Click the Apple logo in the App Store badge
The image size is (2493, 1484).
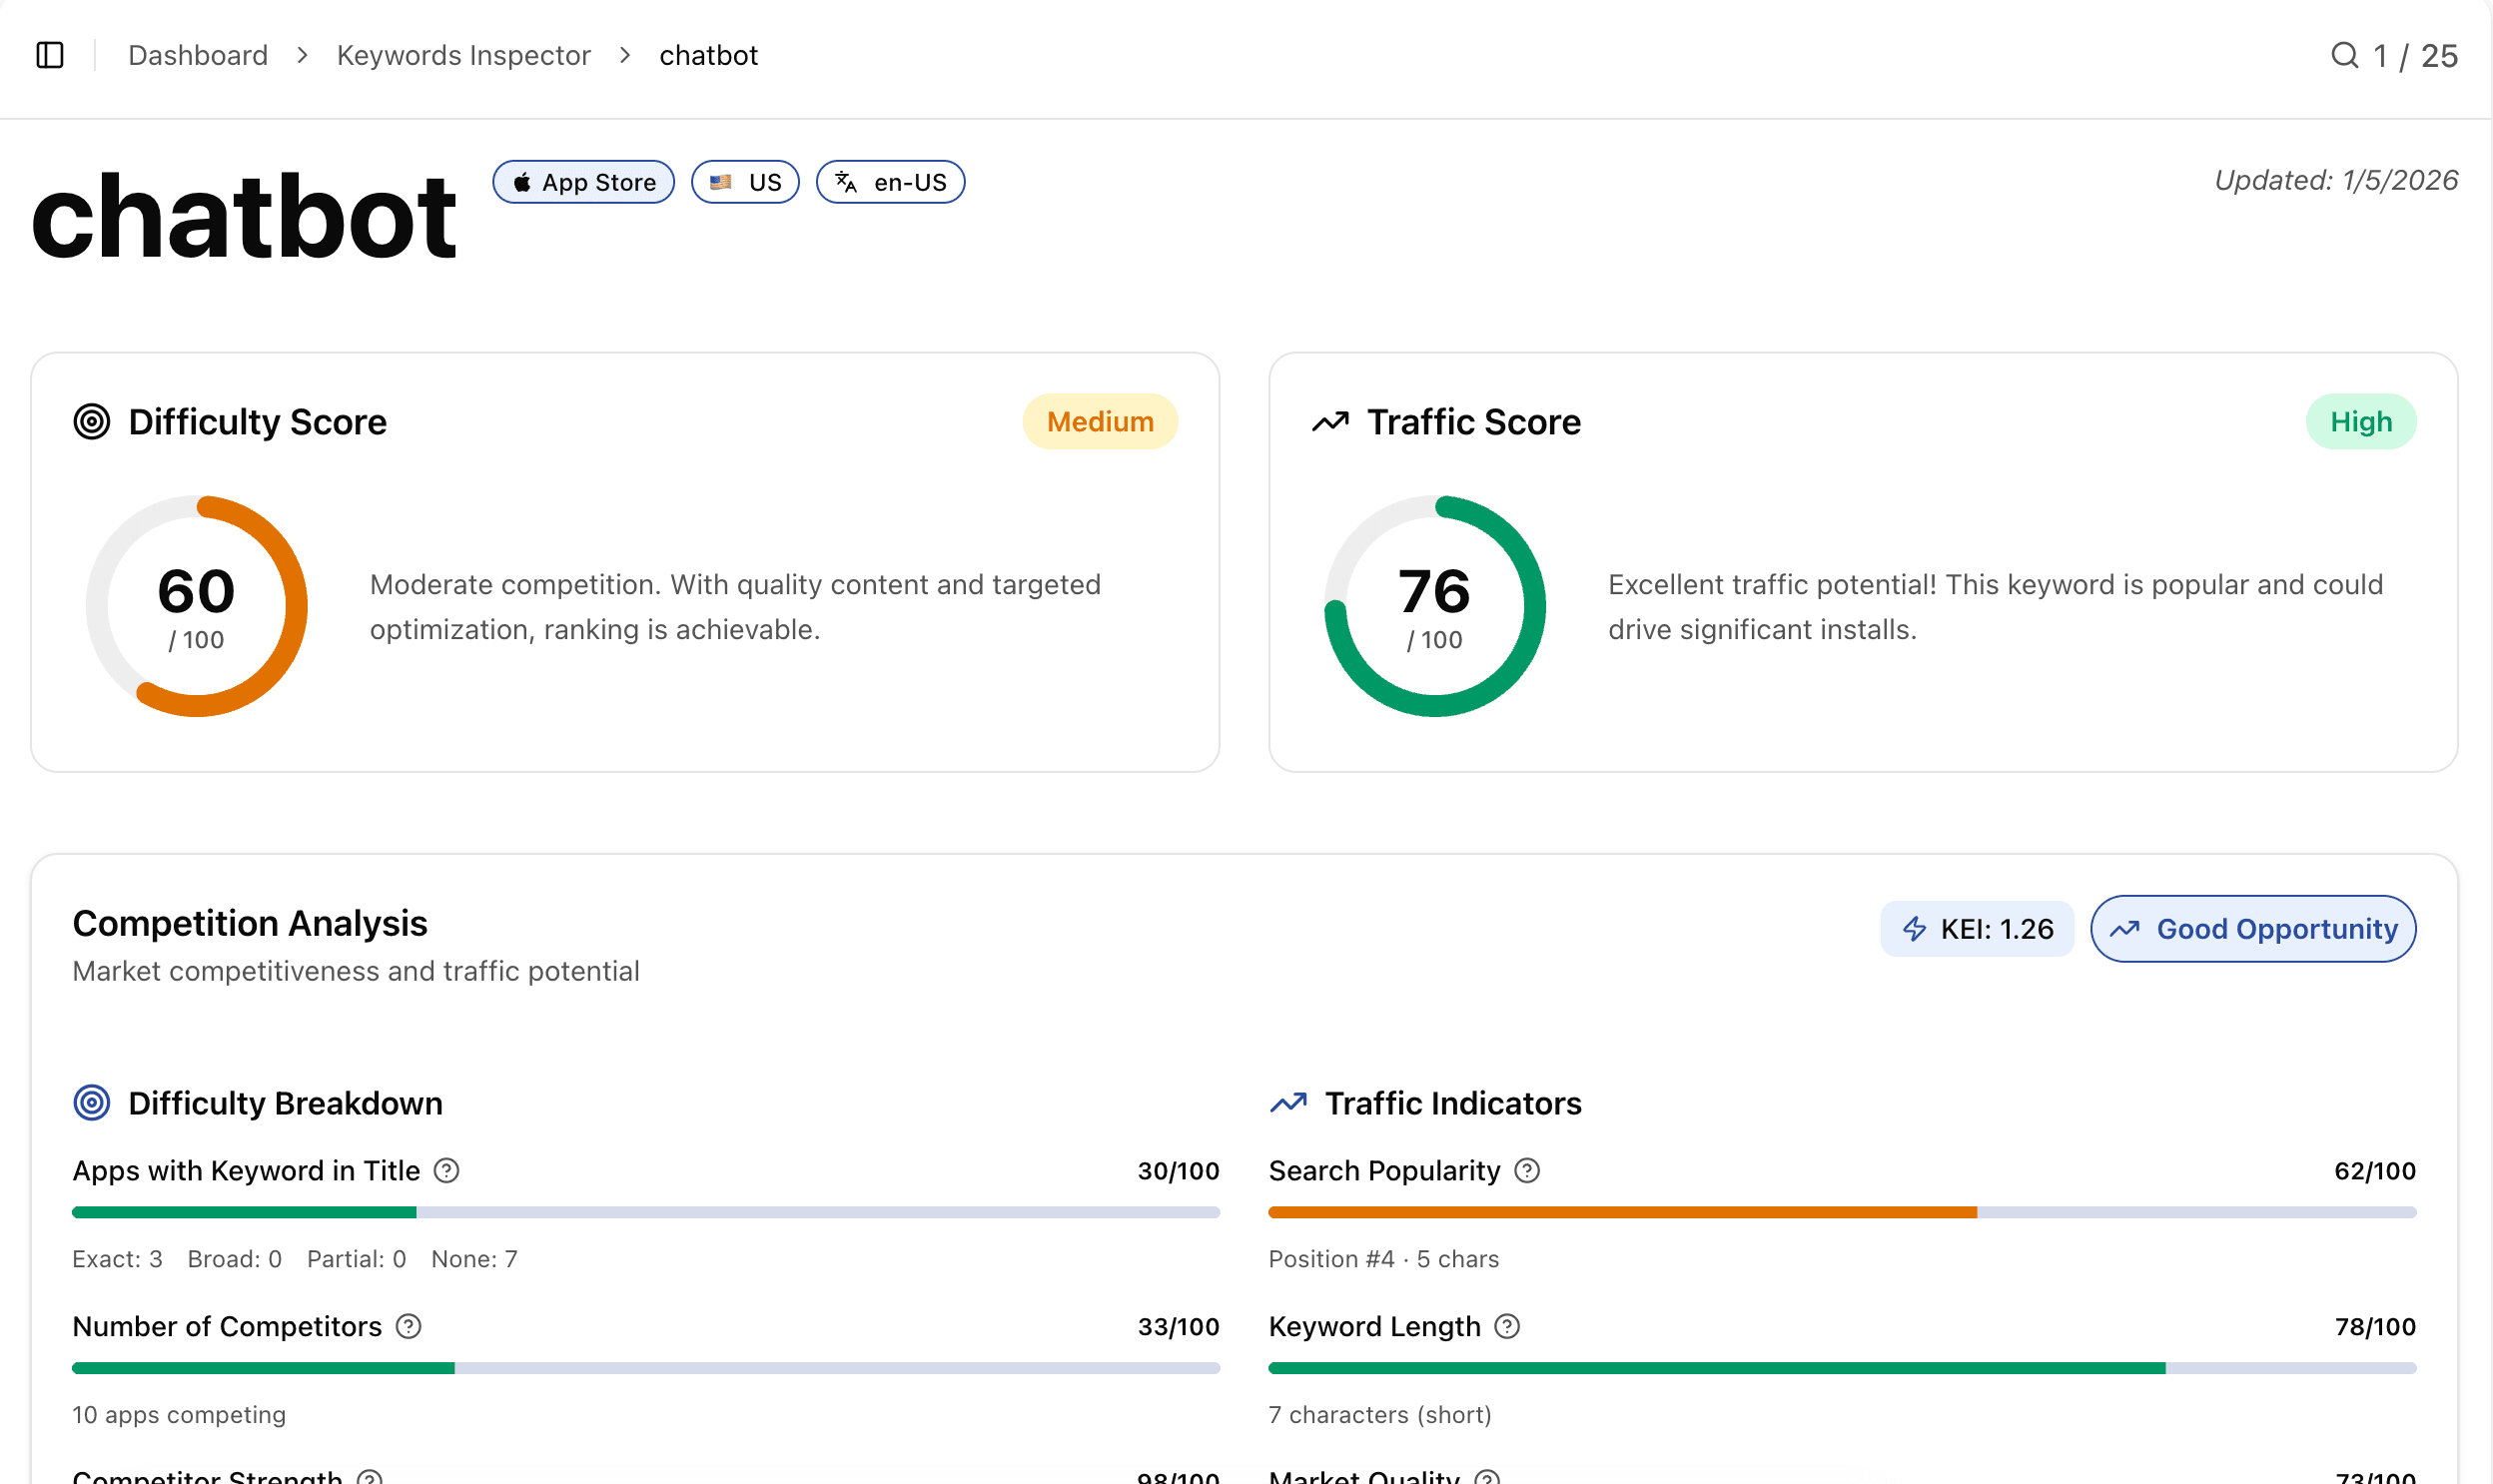tap(524, 181)
